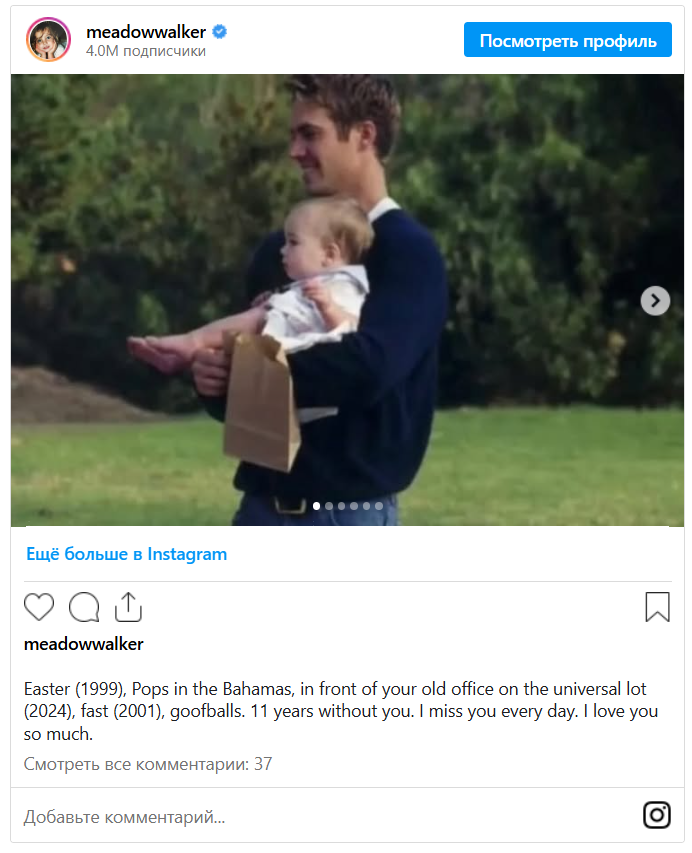Select the last carousel dot indicator

tap(379, 506)
